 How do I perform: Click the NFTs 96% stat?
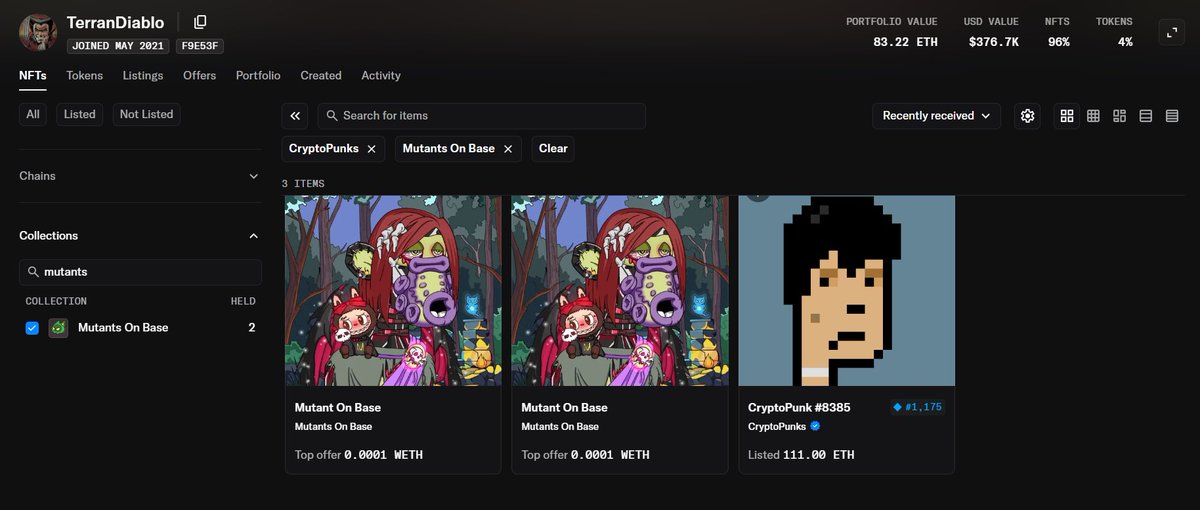(x=1058, y=32)
